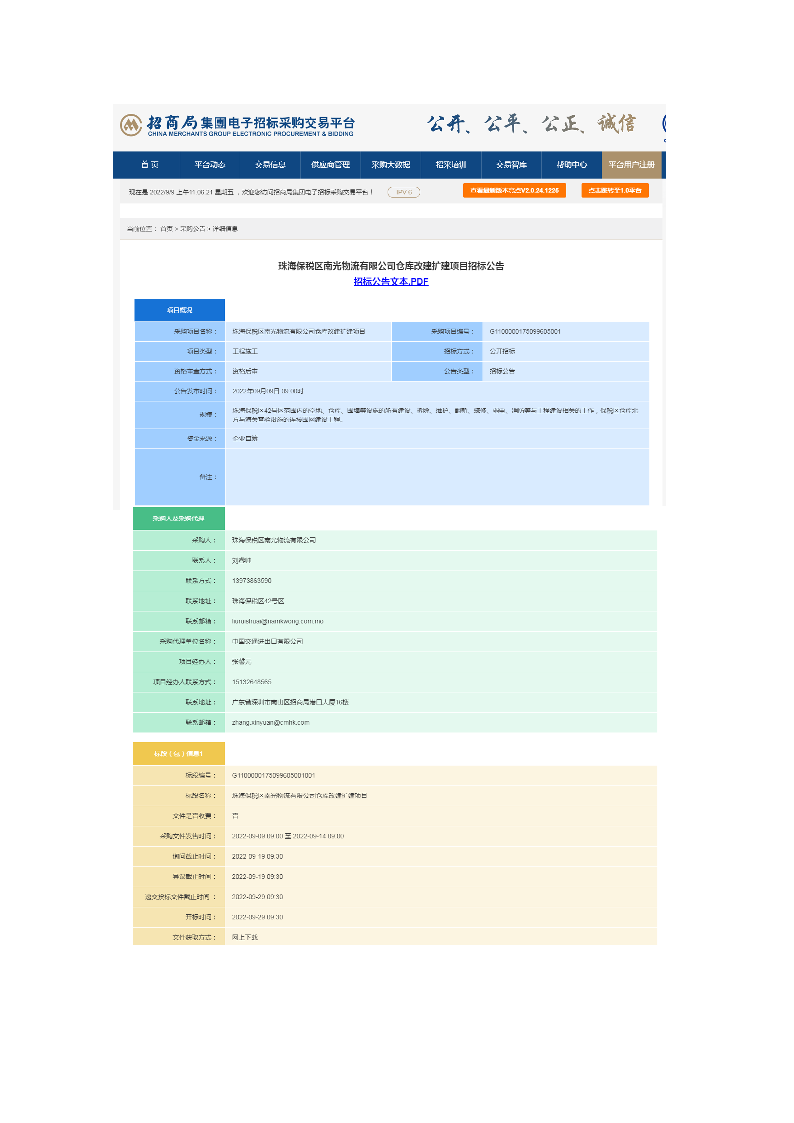
Task: Open the 采购大数据 navigation item
Action: [390, 165]
